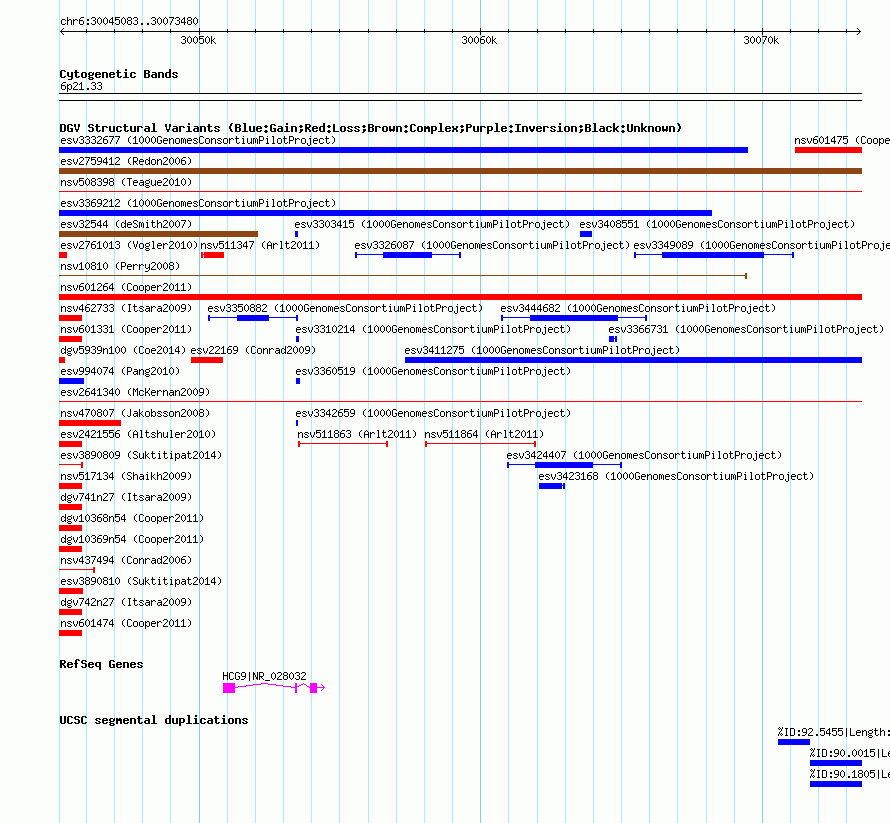The height and width of the screenshot is (823, 890).
Task: Select the dgv10368n54 (Cooper2011) label
Action: click(132, 518)
